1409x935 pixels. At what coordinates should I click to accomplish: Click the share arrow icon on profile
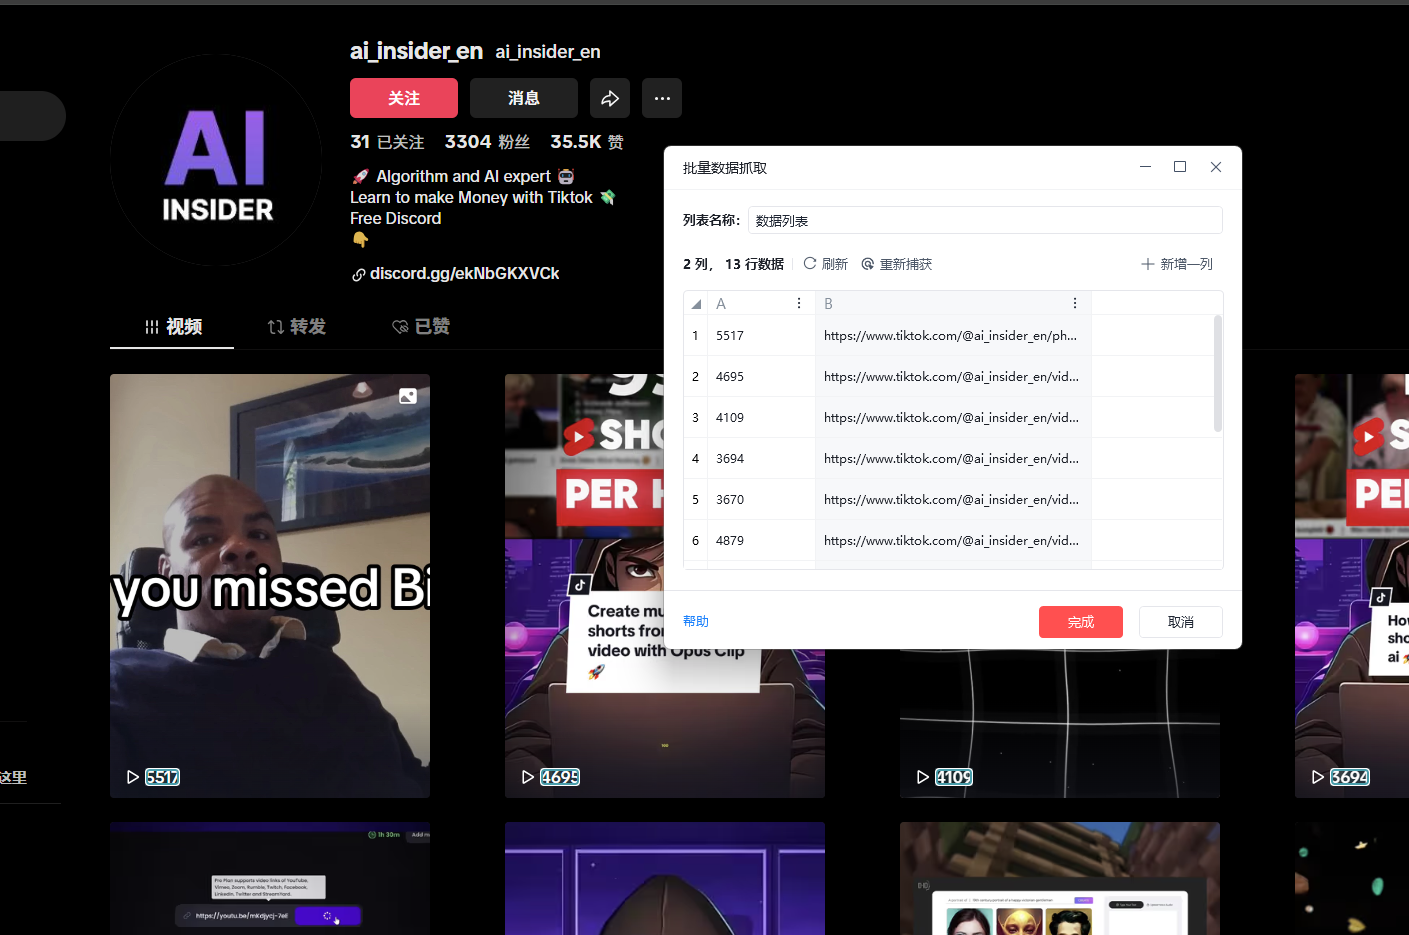click(x=610, y=98)
